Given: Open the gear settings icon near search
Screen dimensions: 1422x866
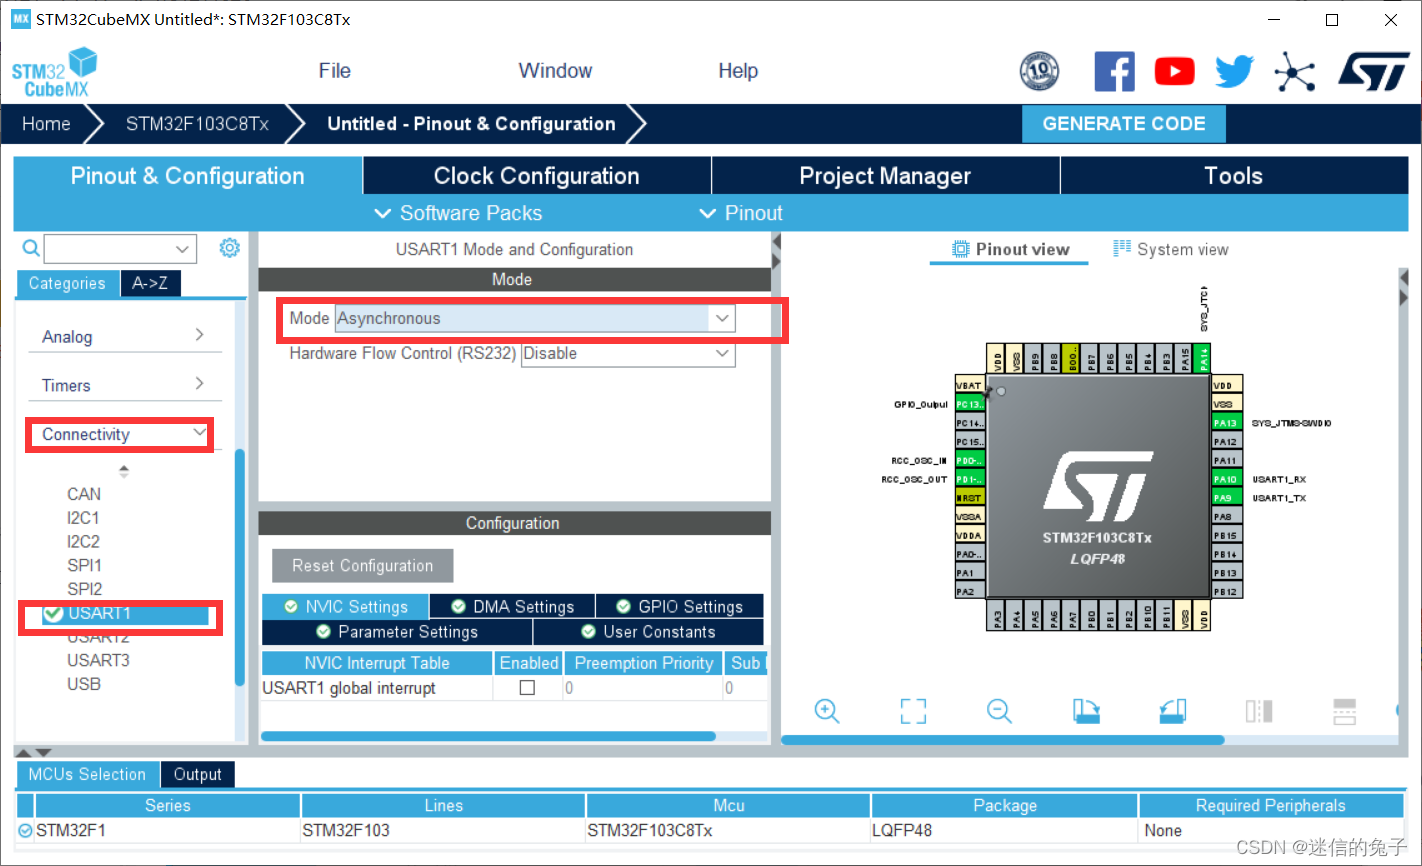Looking at the screenshot, I should point(230,248).
